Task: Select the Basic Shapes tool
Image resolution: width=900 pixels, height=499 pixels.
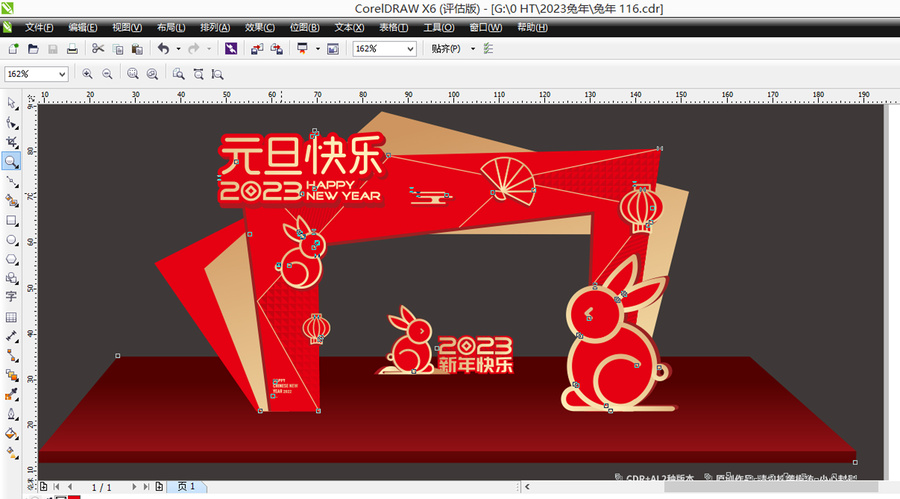Action: tap(11, 278)
